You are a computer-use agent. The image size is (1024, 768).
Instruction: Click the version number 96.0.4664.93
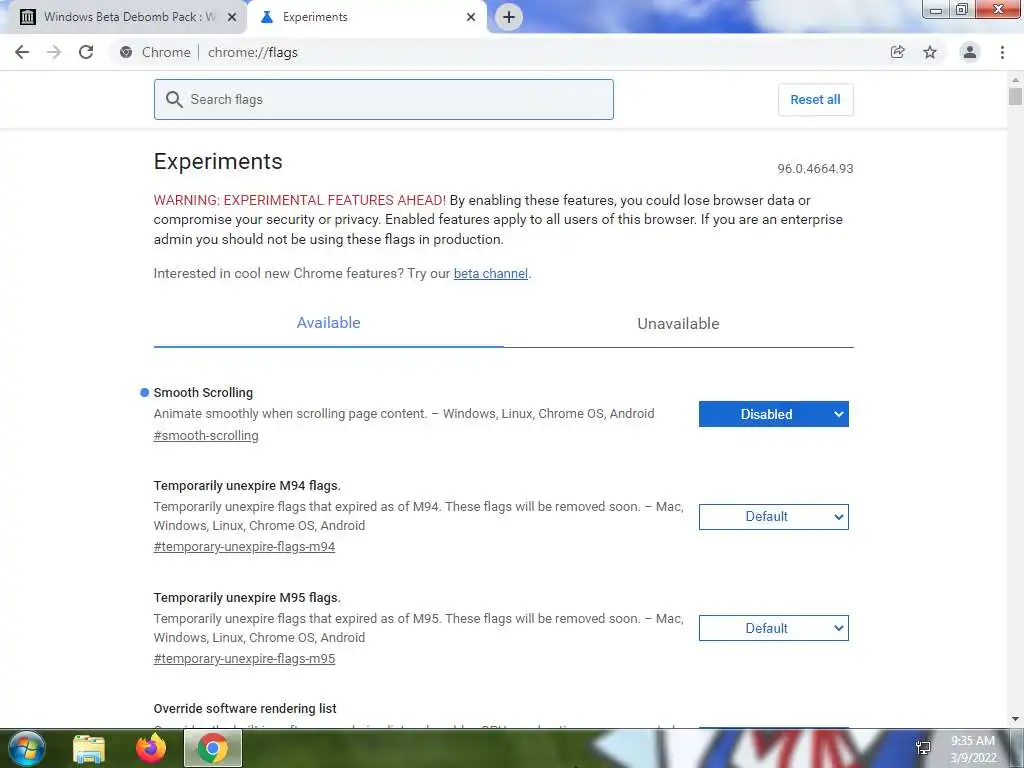click(x=815, y=168)
